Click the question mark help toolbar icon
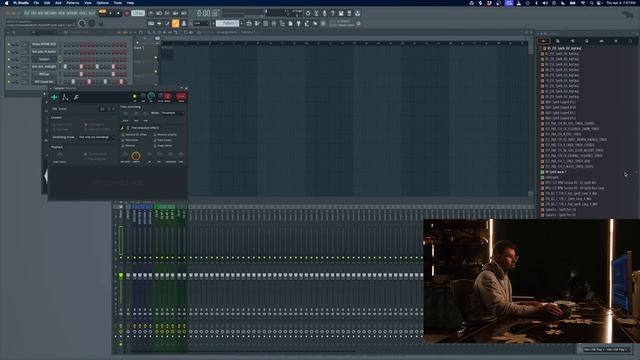This screenshot has width=640, height=360. (332, 13)
